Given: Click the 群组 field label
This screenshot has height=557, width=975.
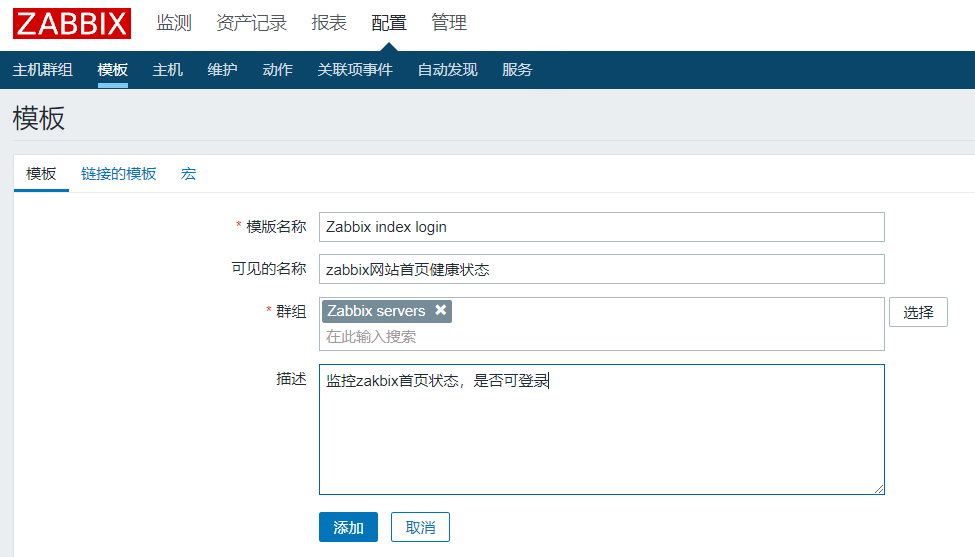Looking at the screenshot, I should coord(291,311).
